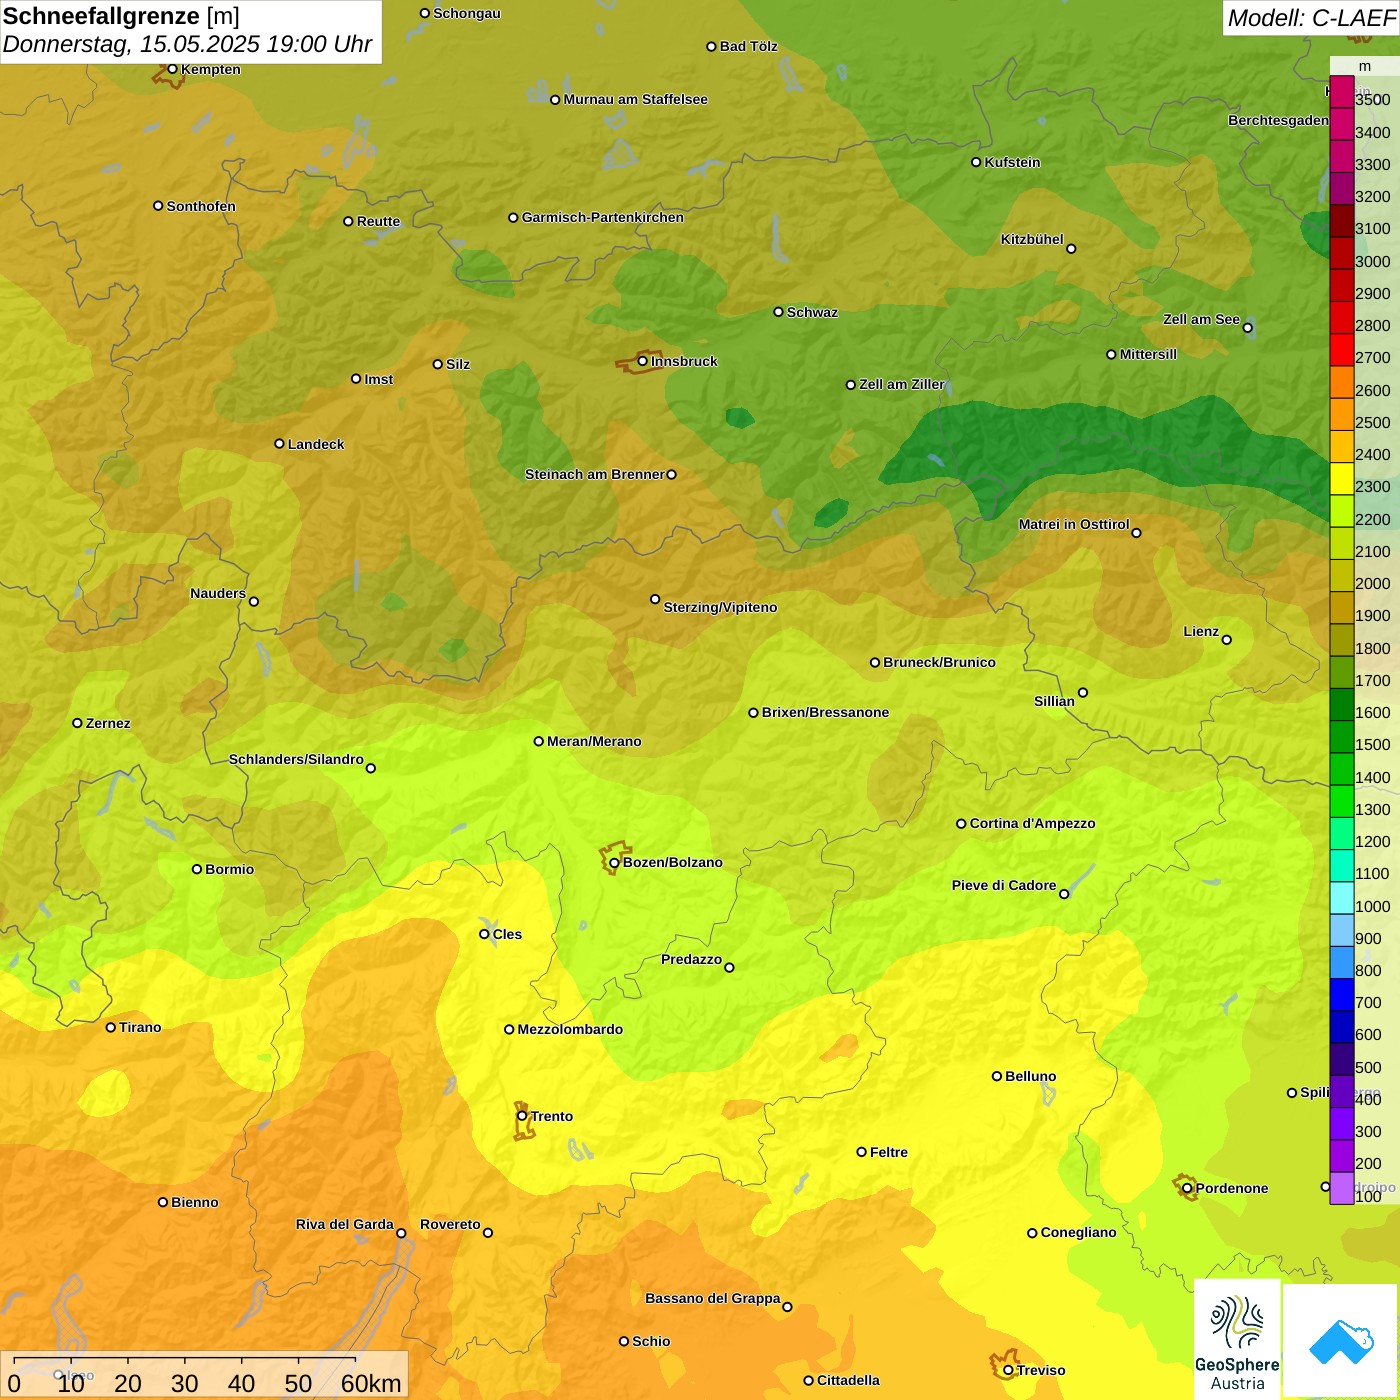This screenshot has height=1400, width=1400.
Task: Click the 3500 m legend color swatch
Action: 1341,92
